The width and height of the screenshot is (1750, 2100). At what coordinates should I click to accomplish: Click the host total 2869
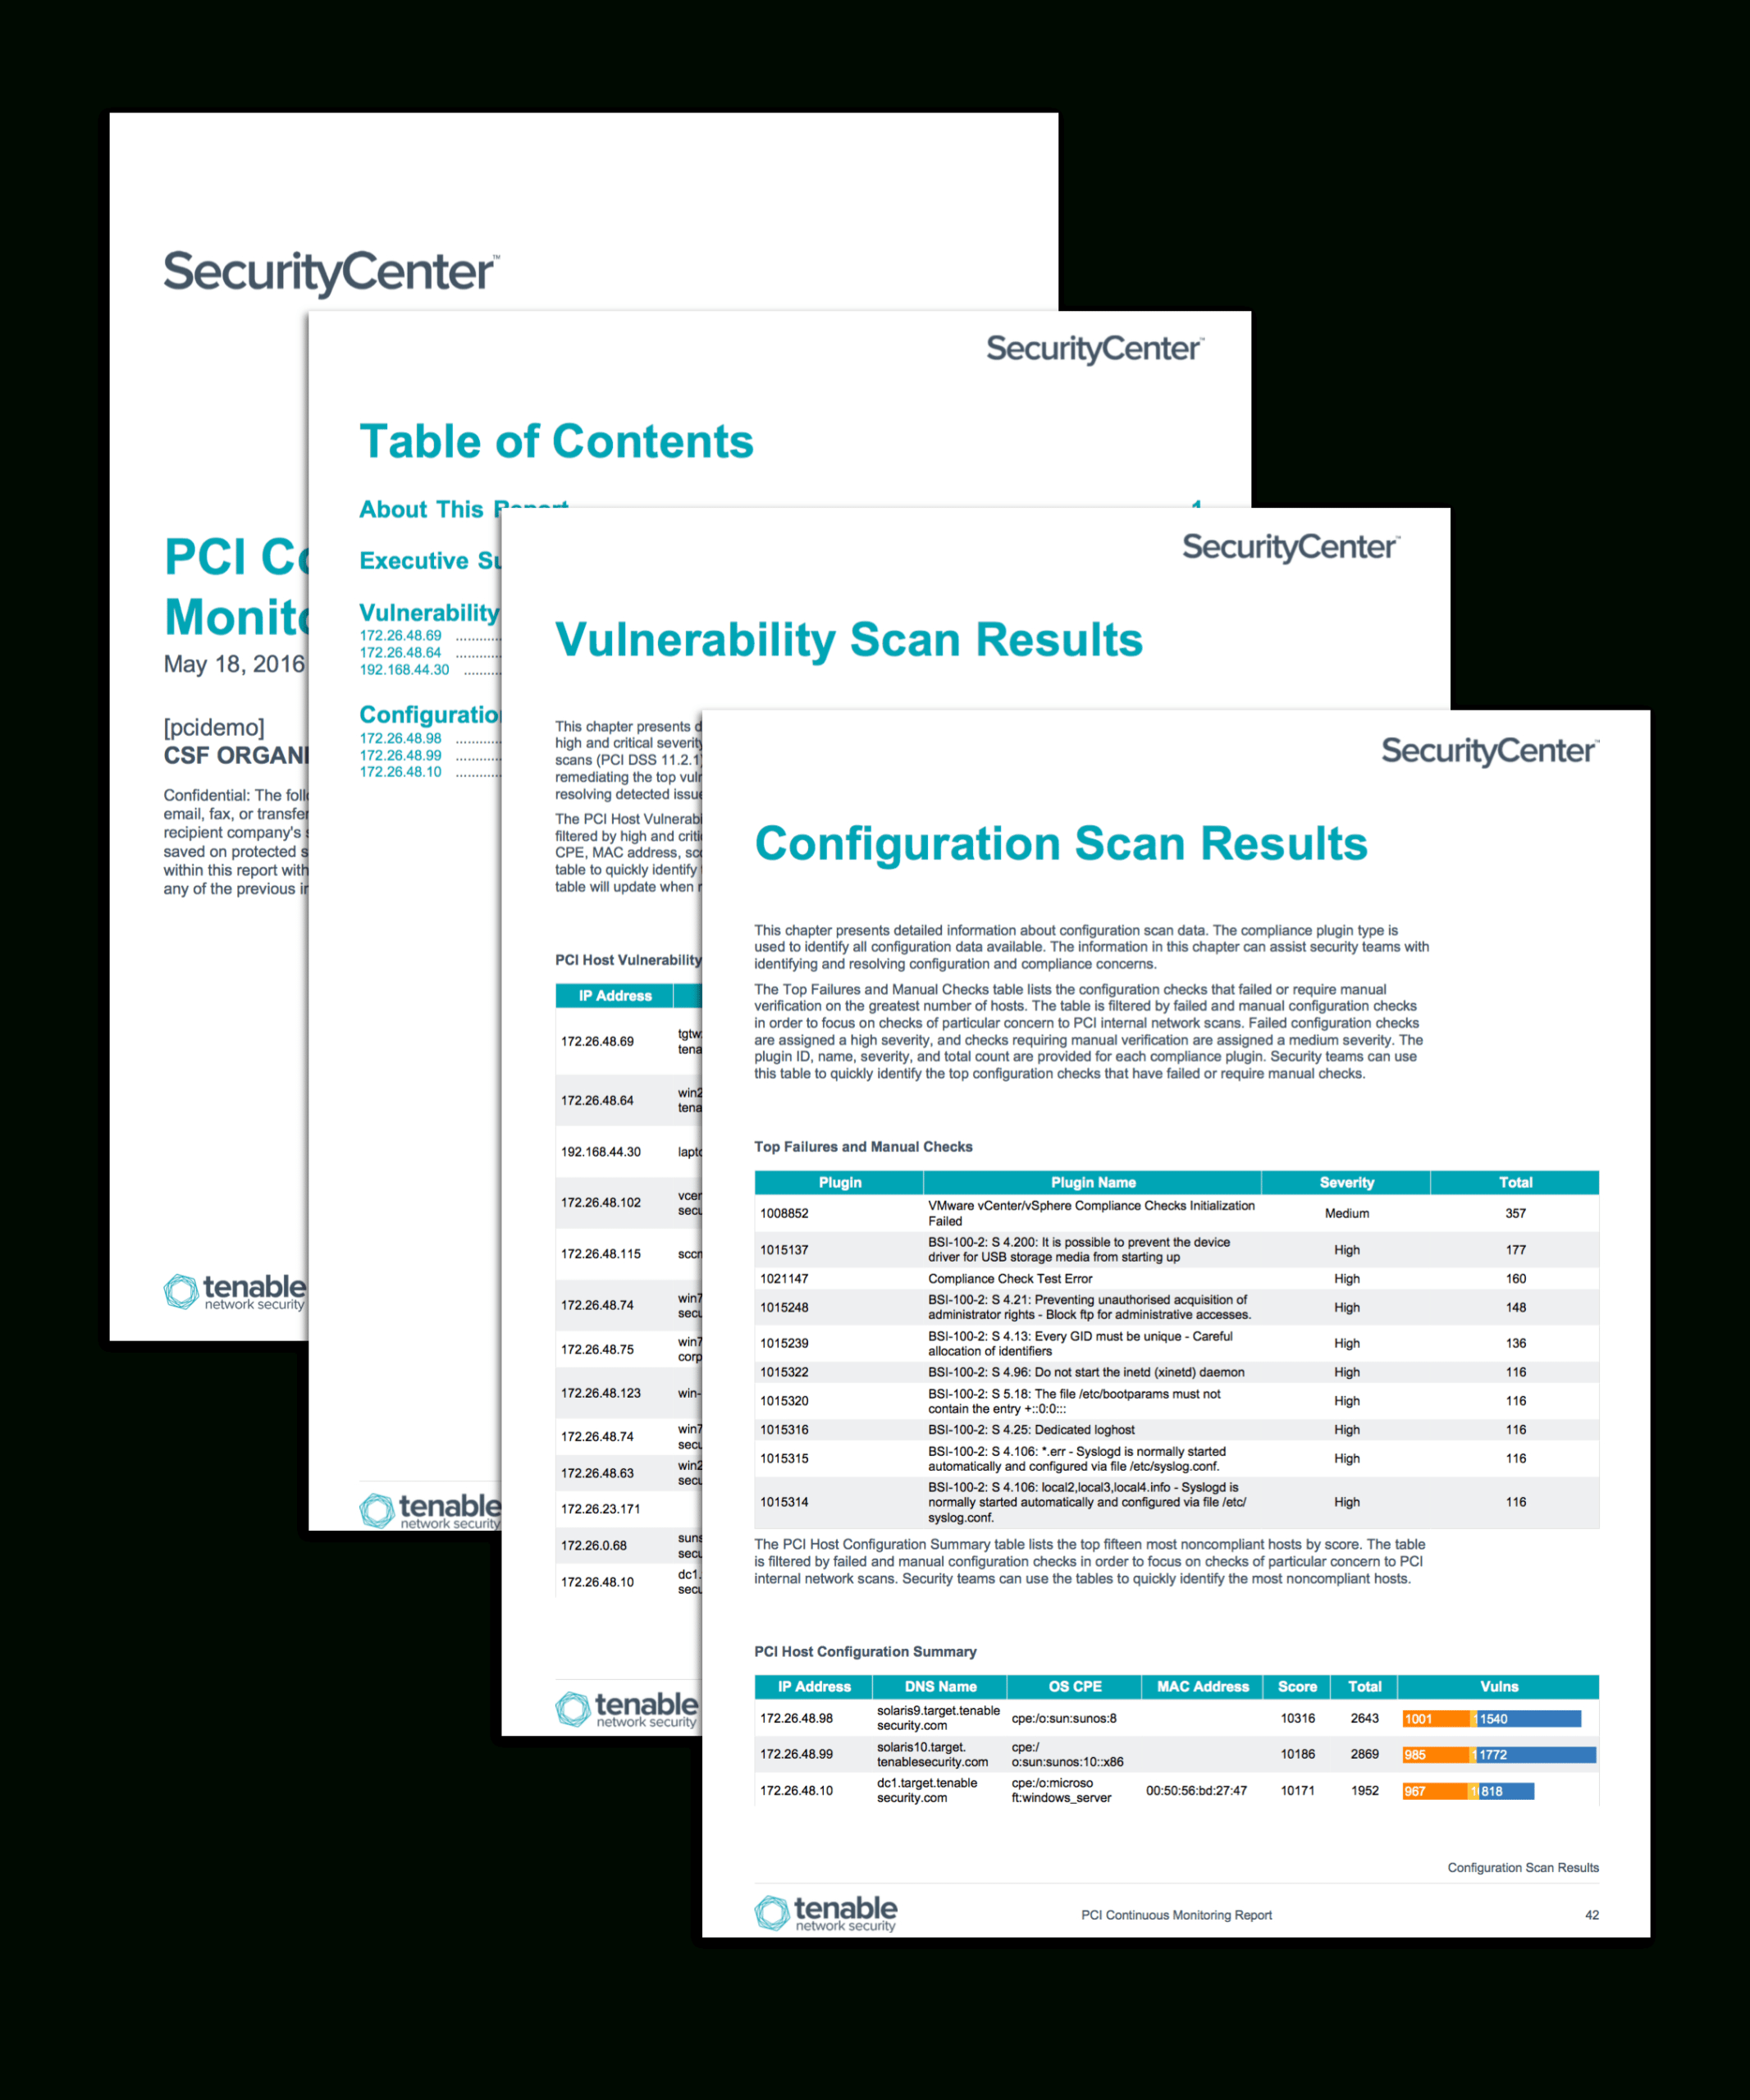pyautogui.click(x=1364, y=1755)
